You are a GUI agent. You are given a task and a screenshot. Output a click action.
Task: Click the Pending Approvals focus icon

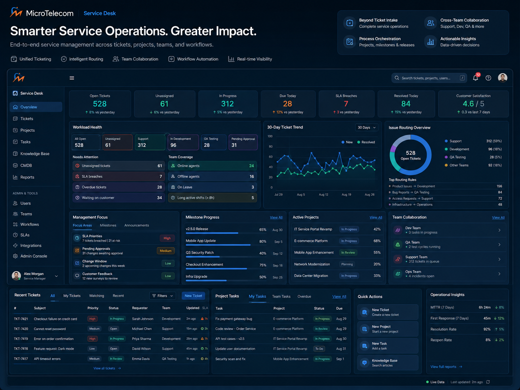(77, 251)
